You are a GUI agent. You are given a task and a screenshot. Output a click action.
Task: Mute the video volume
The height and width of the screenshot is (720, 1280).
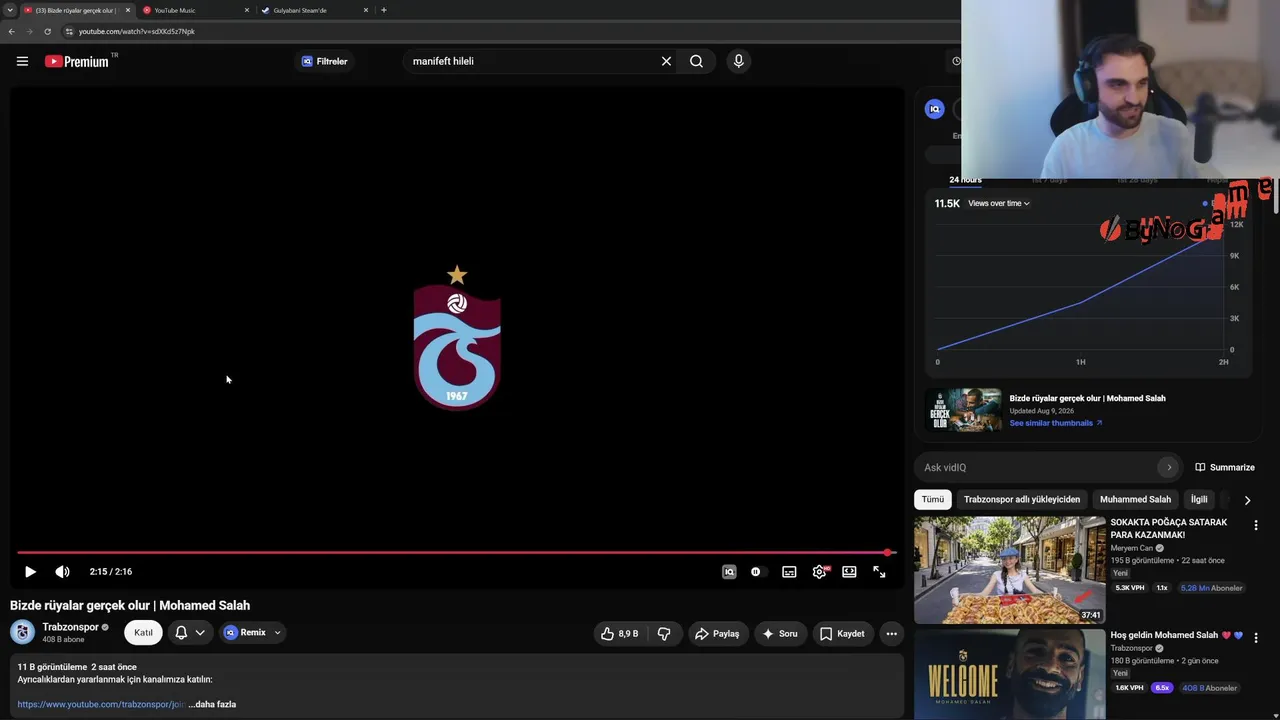point(62,572)
